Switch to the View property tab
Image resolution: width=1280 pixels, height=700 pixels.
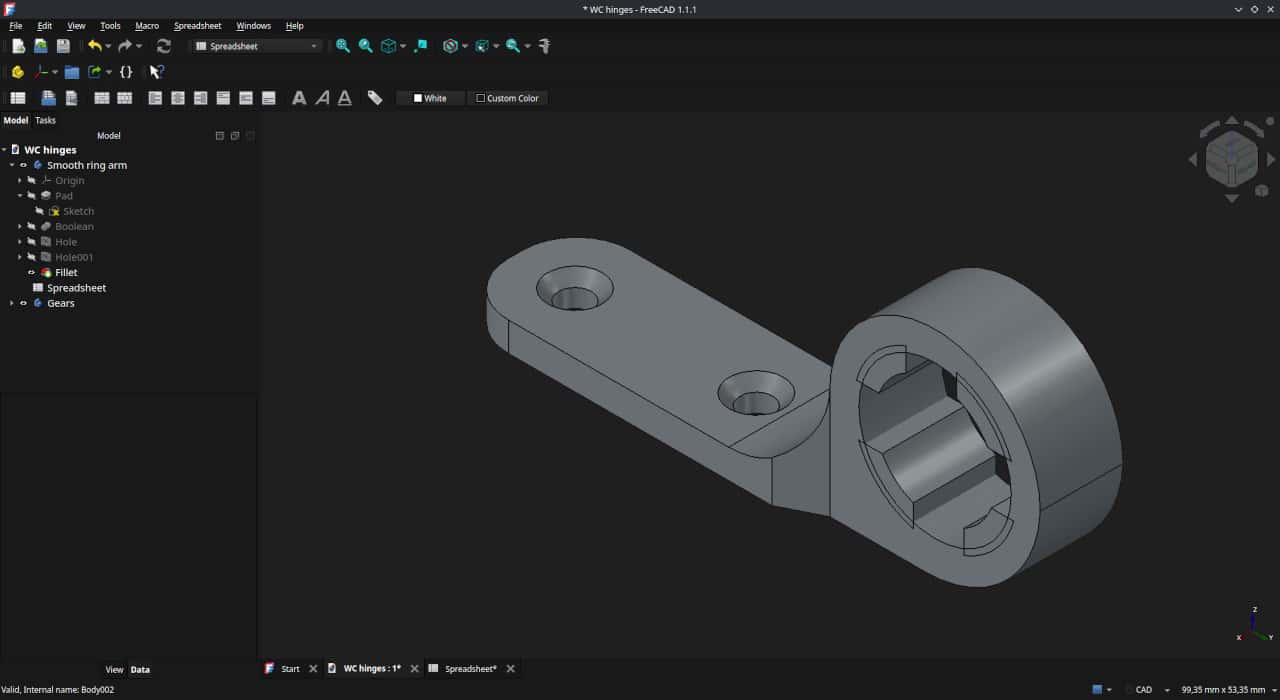tap(114, 670)
